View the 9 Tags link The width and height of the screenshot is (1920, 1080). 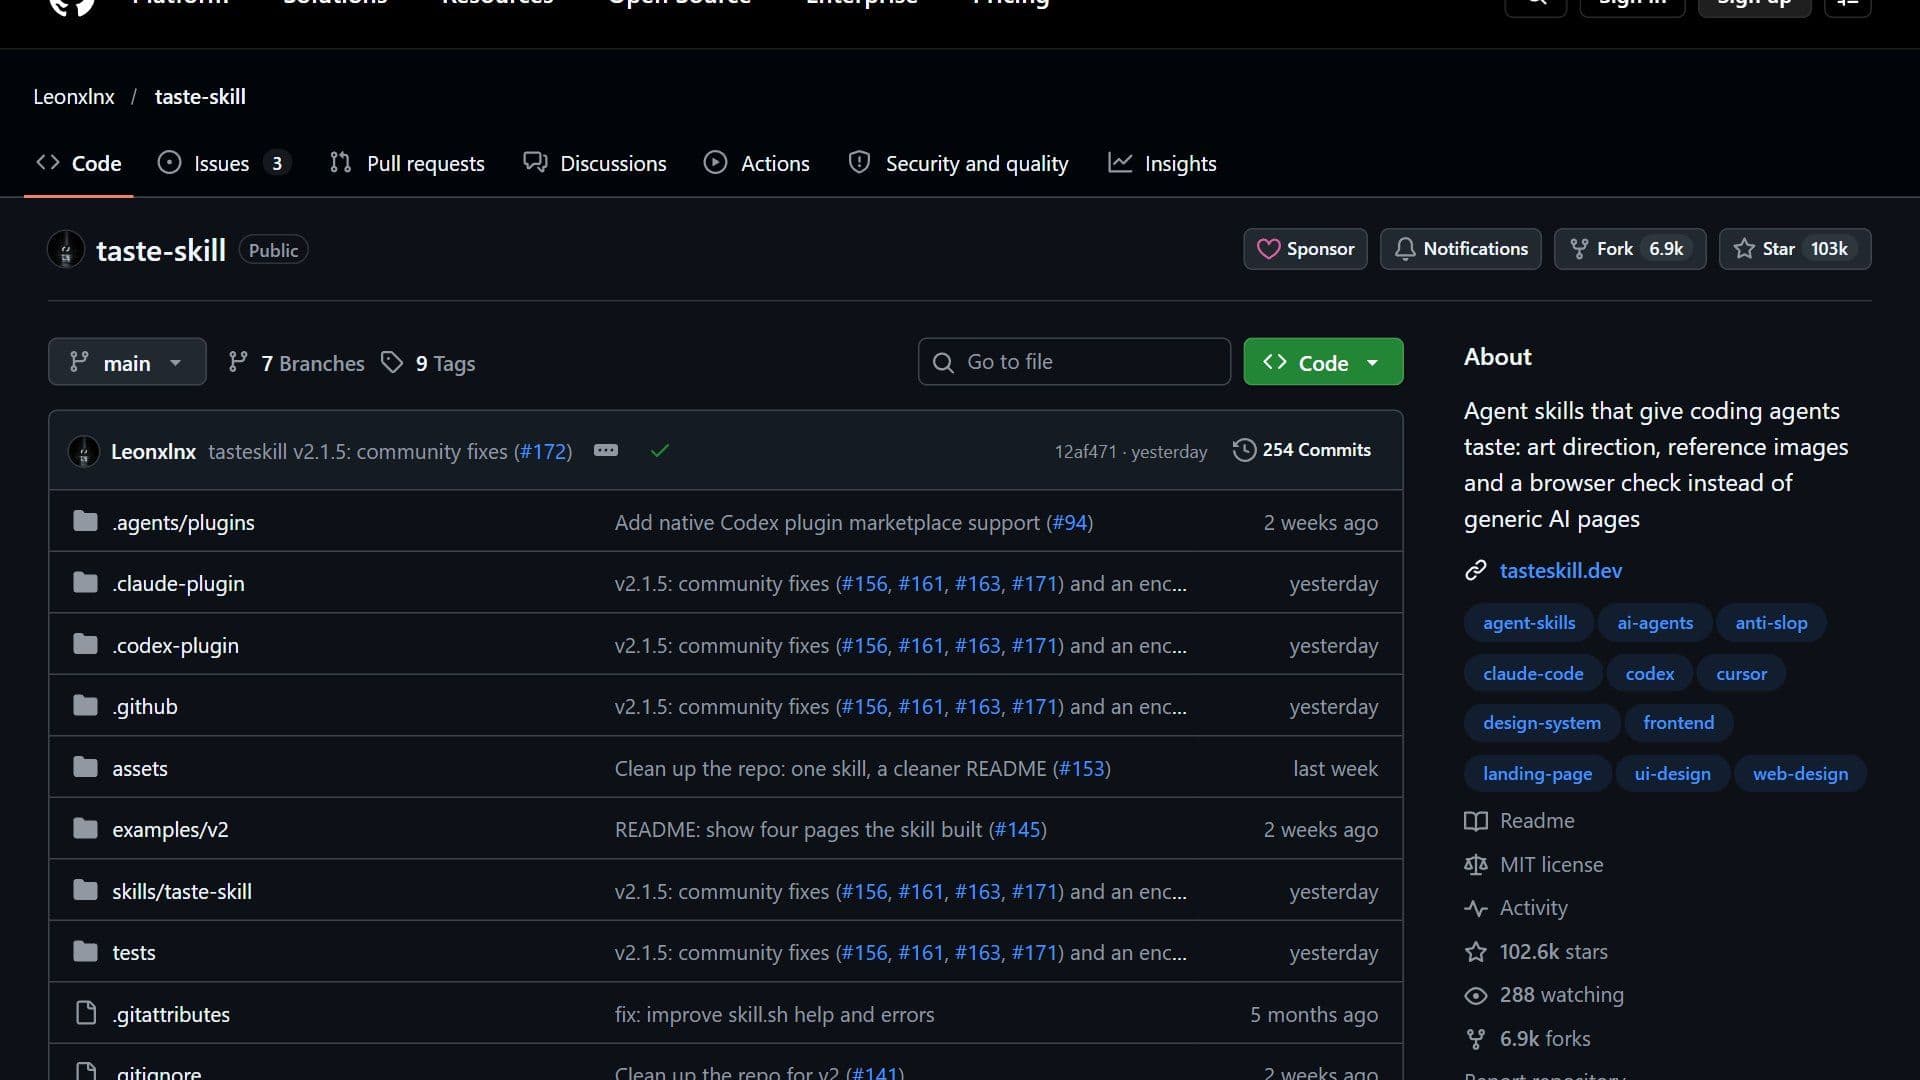pos(429,363)
